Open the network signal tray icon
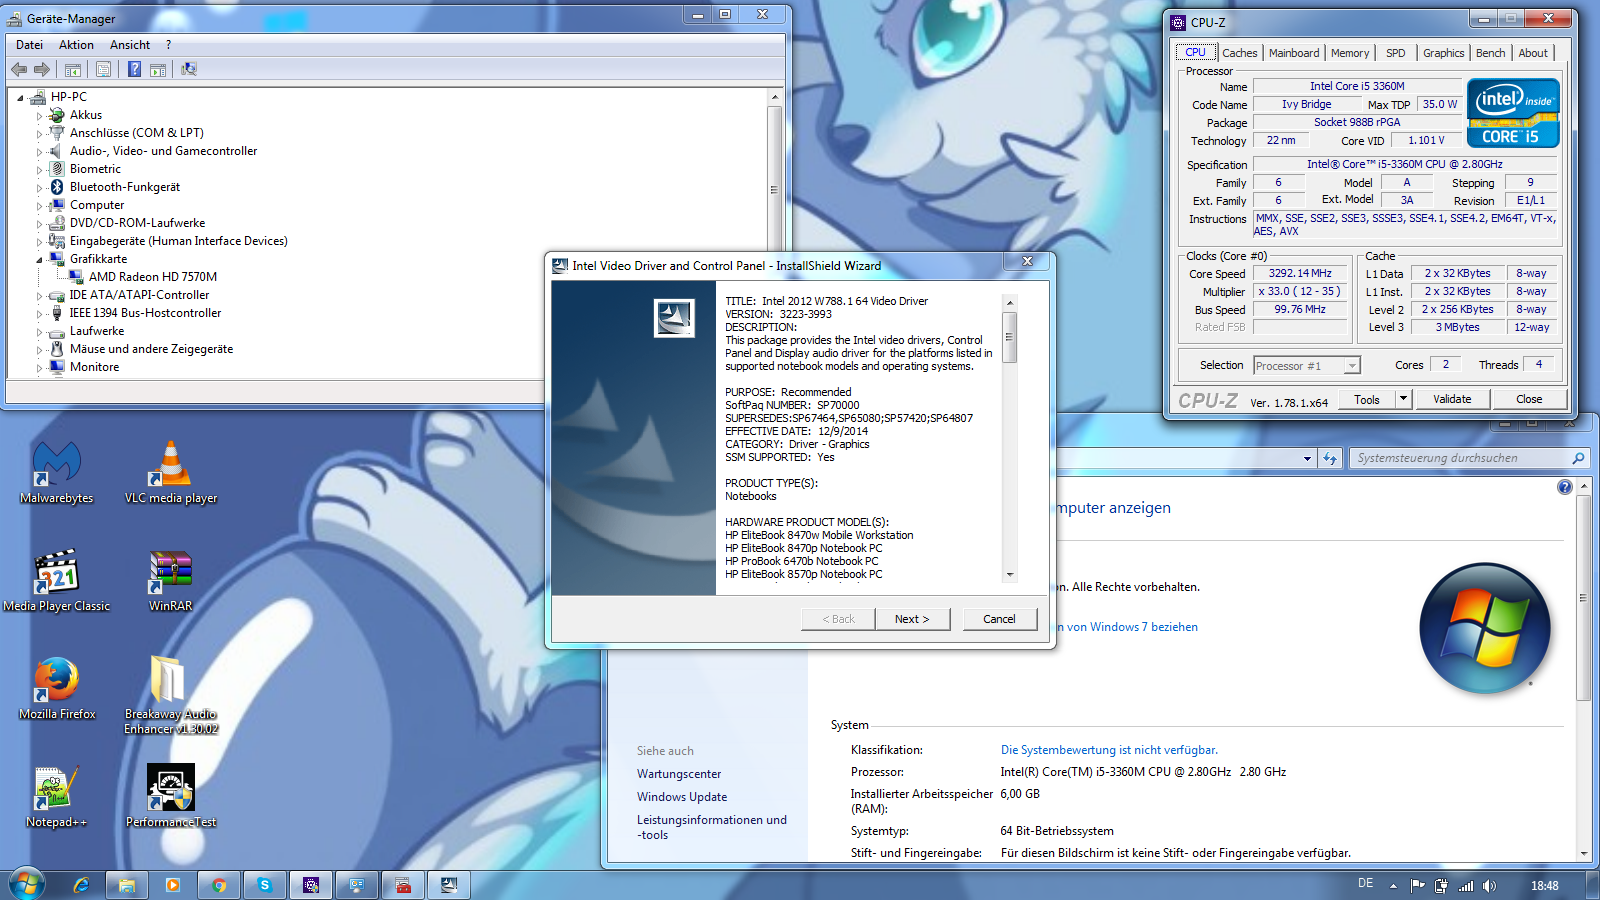This screenshot has width=1600, height=900. point(1466,885)
